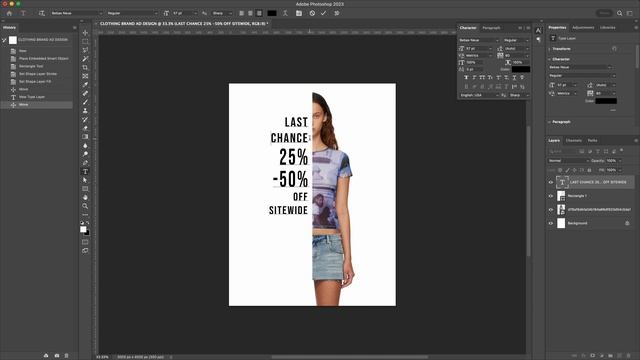640x360 pixels.
Task: Hide the LAST CHANCE text layer
Action: [551, 182]
